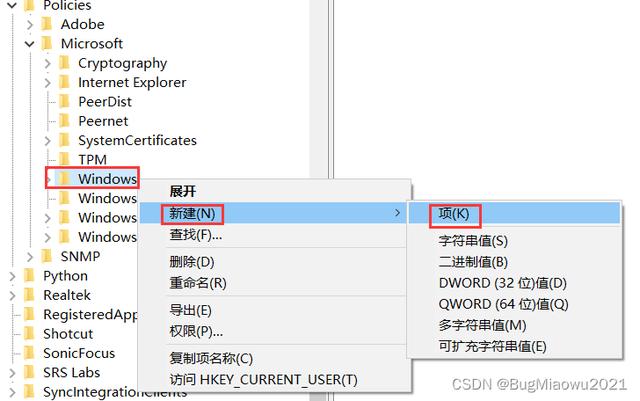Click the tree pane vertical scrollbar
640x401 pixels.
coord(318,90)
